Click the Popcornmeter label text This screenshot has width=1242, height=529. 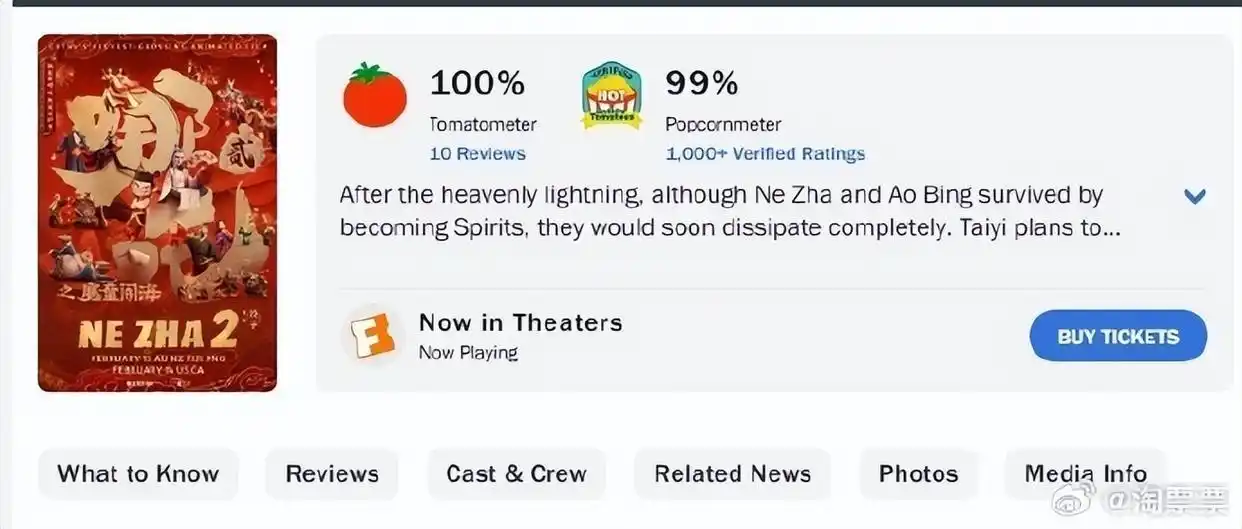coord(723,125)
